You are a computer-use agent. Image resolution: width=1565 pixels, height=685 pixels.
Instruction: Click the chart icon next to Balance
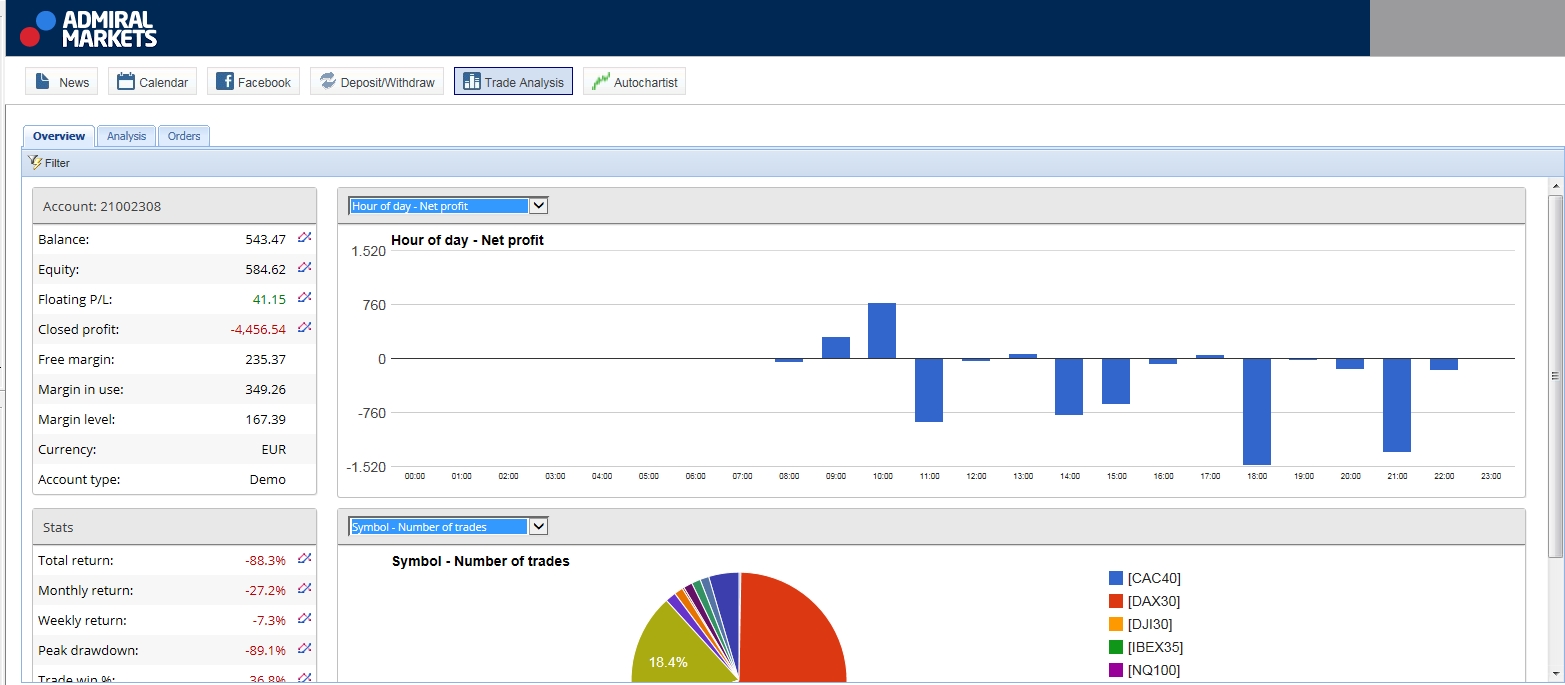tap(305, 238)
